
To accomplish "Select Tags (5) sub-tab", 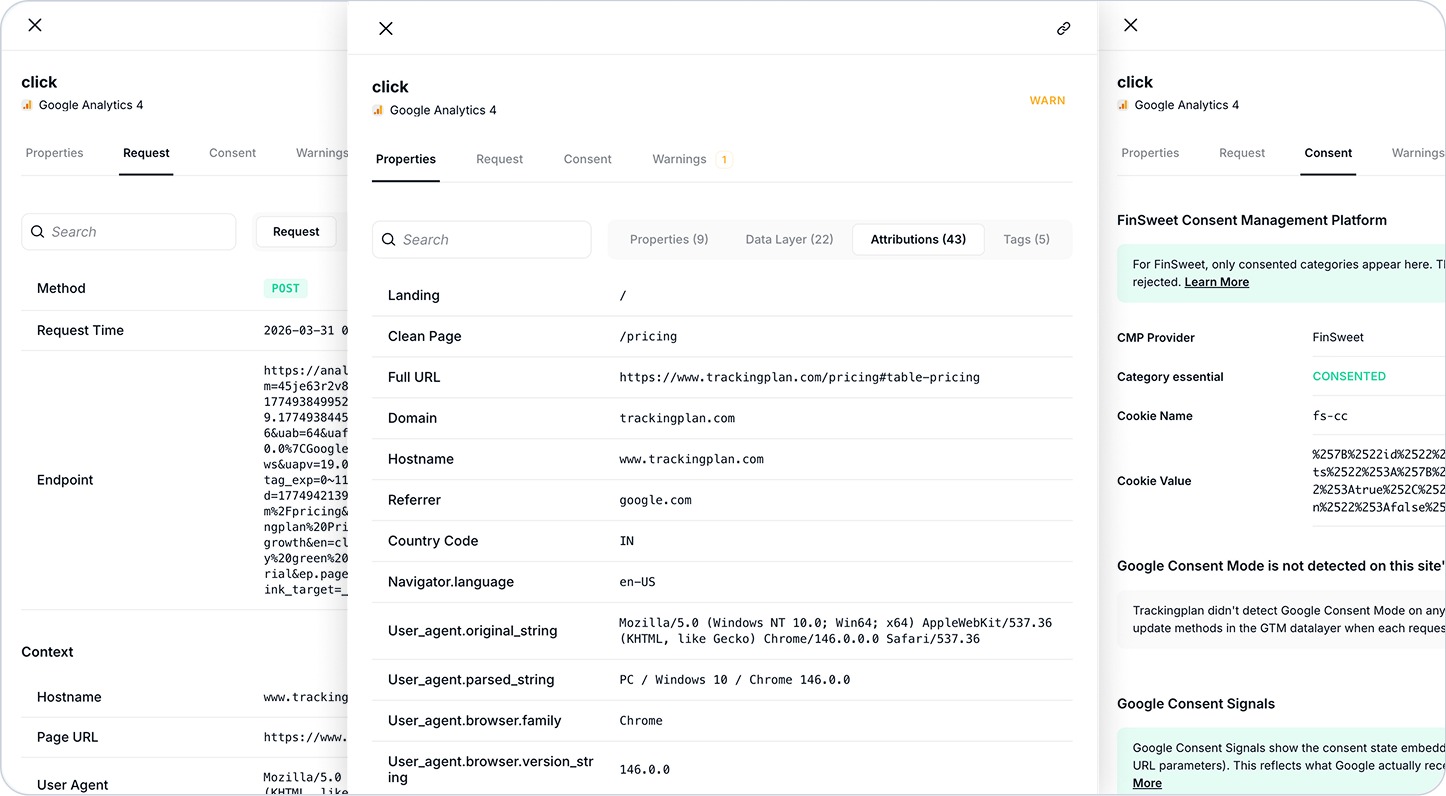I will pos(1026,240).
